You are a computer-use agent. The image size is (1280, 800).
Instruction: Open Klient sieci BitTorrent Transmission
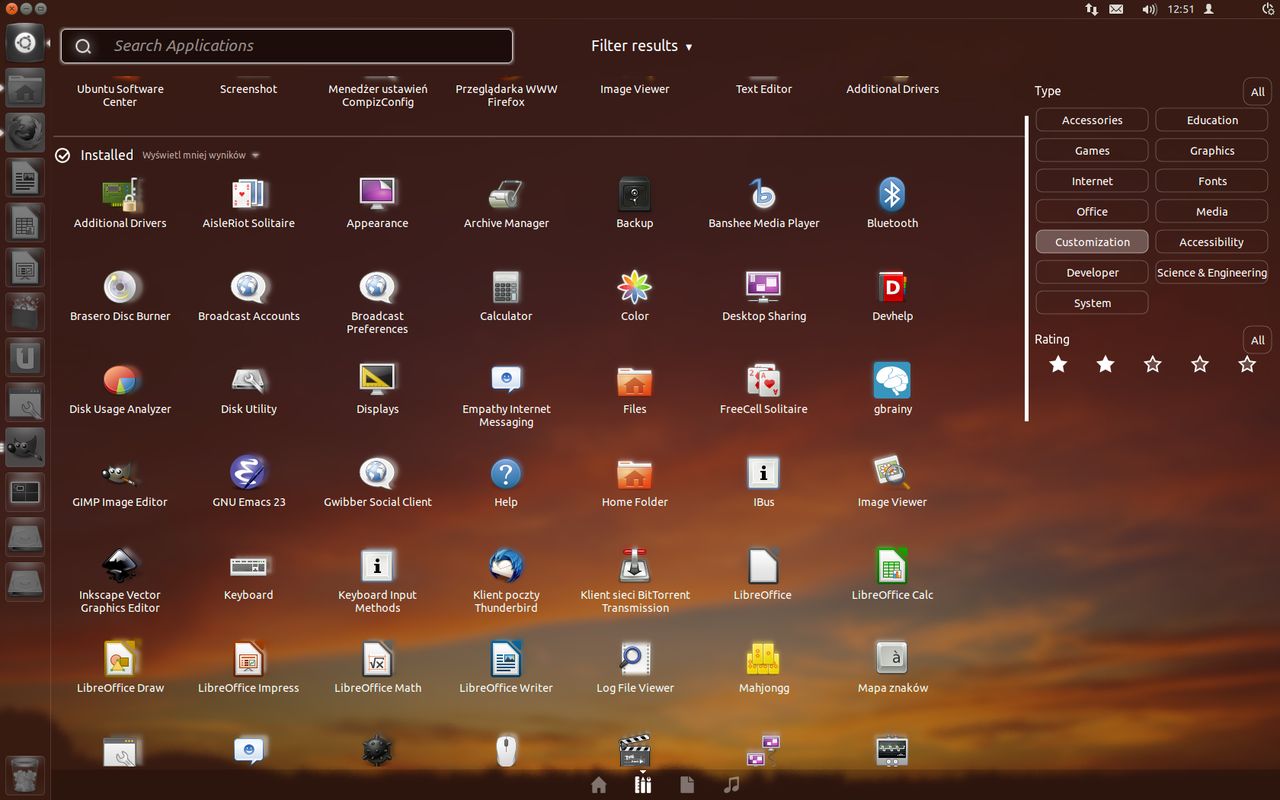pyautogui.click(x=635, y=581)
